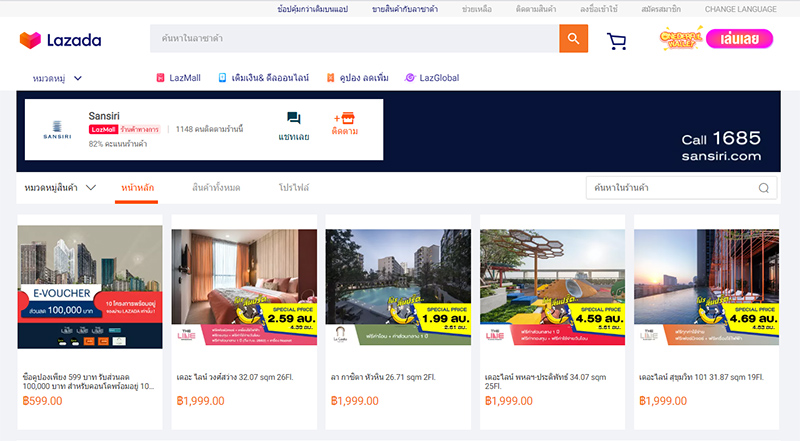
Task: Click the Lazada main search field
Action: tap(355, 38)
